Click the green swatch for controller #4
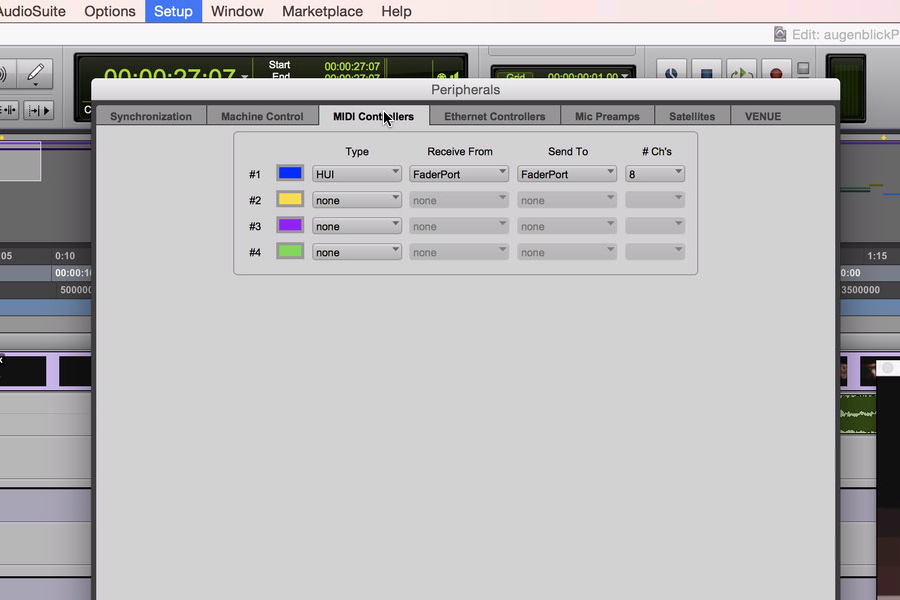The width and height of the screenshot is (900, 600). point(290,252)
